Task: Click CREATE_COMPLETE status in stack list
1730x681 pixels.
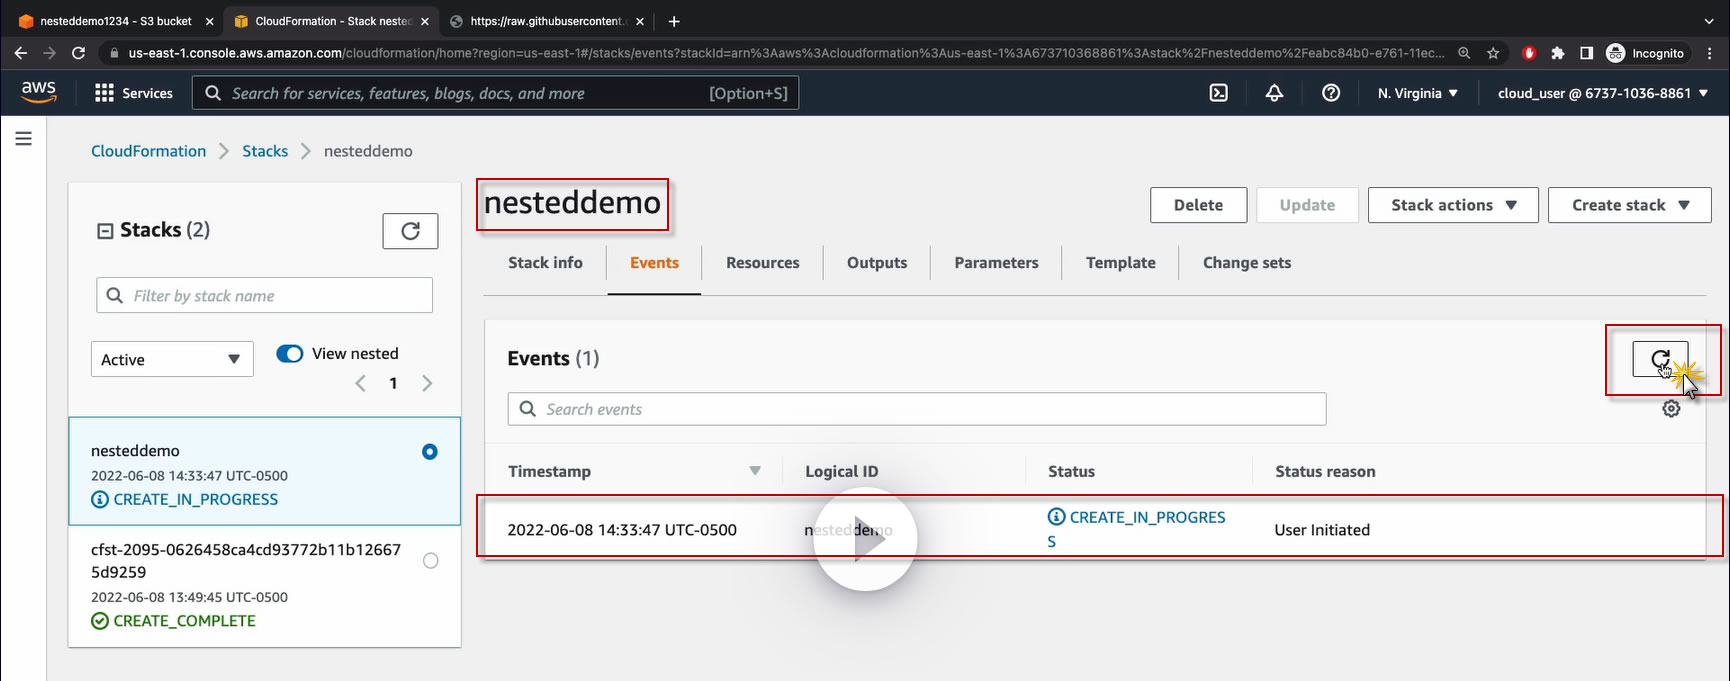Action: click(174, 621)
